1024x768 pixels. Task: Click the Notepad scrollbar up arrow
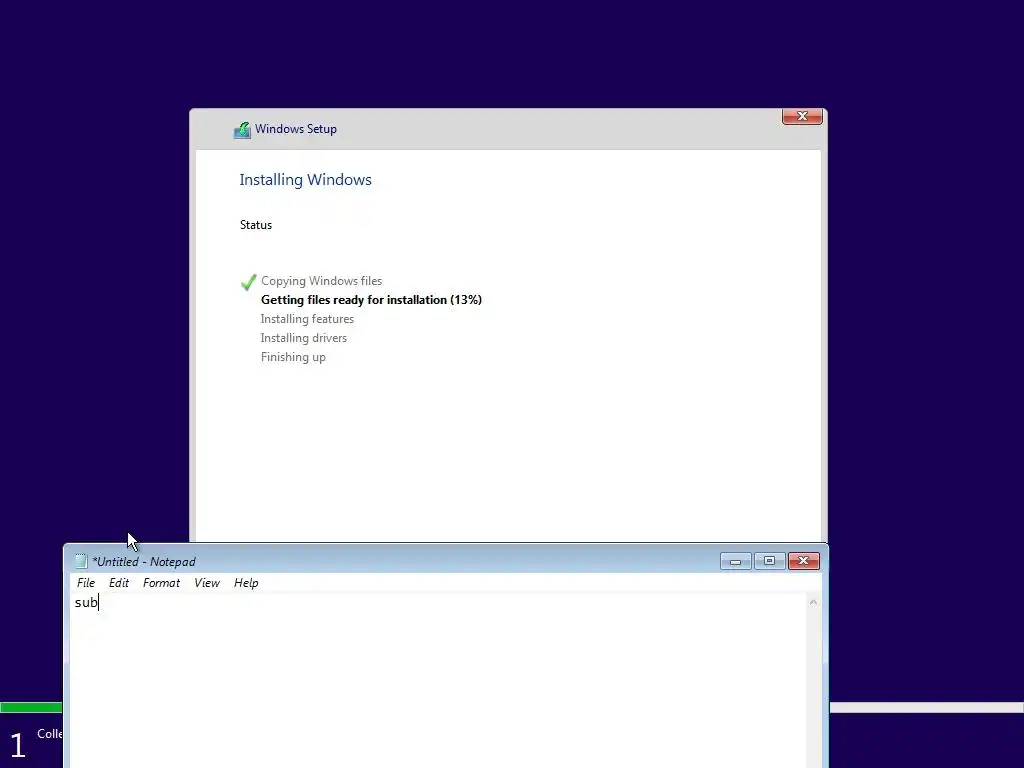point(813,602)
